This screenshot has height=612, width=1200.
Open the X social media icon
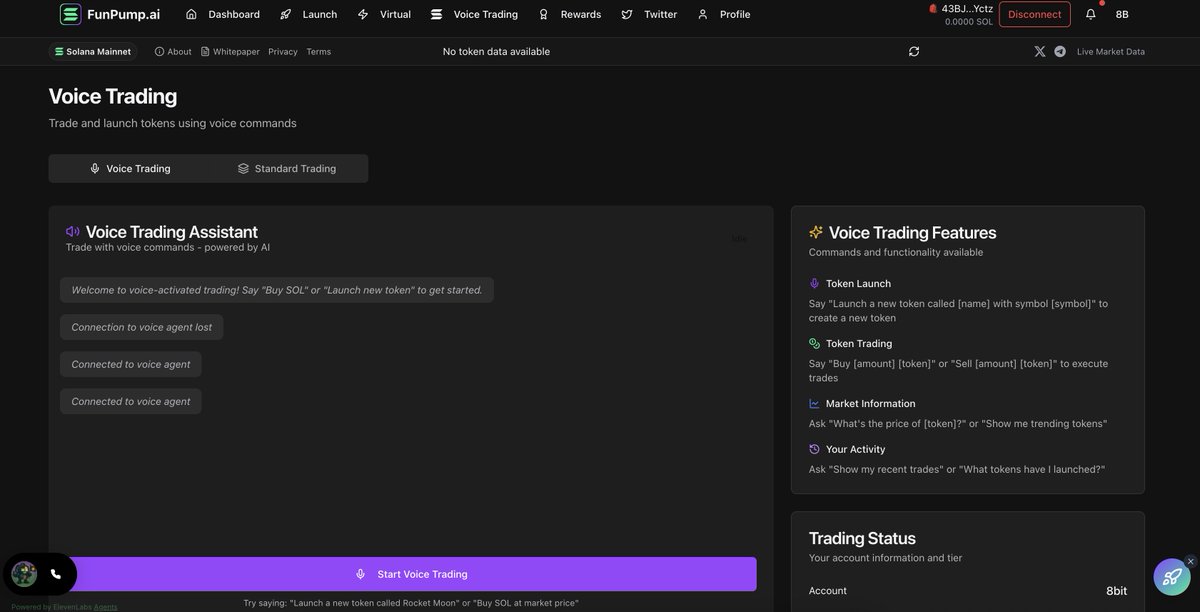click(1040, 51)
